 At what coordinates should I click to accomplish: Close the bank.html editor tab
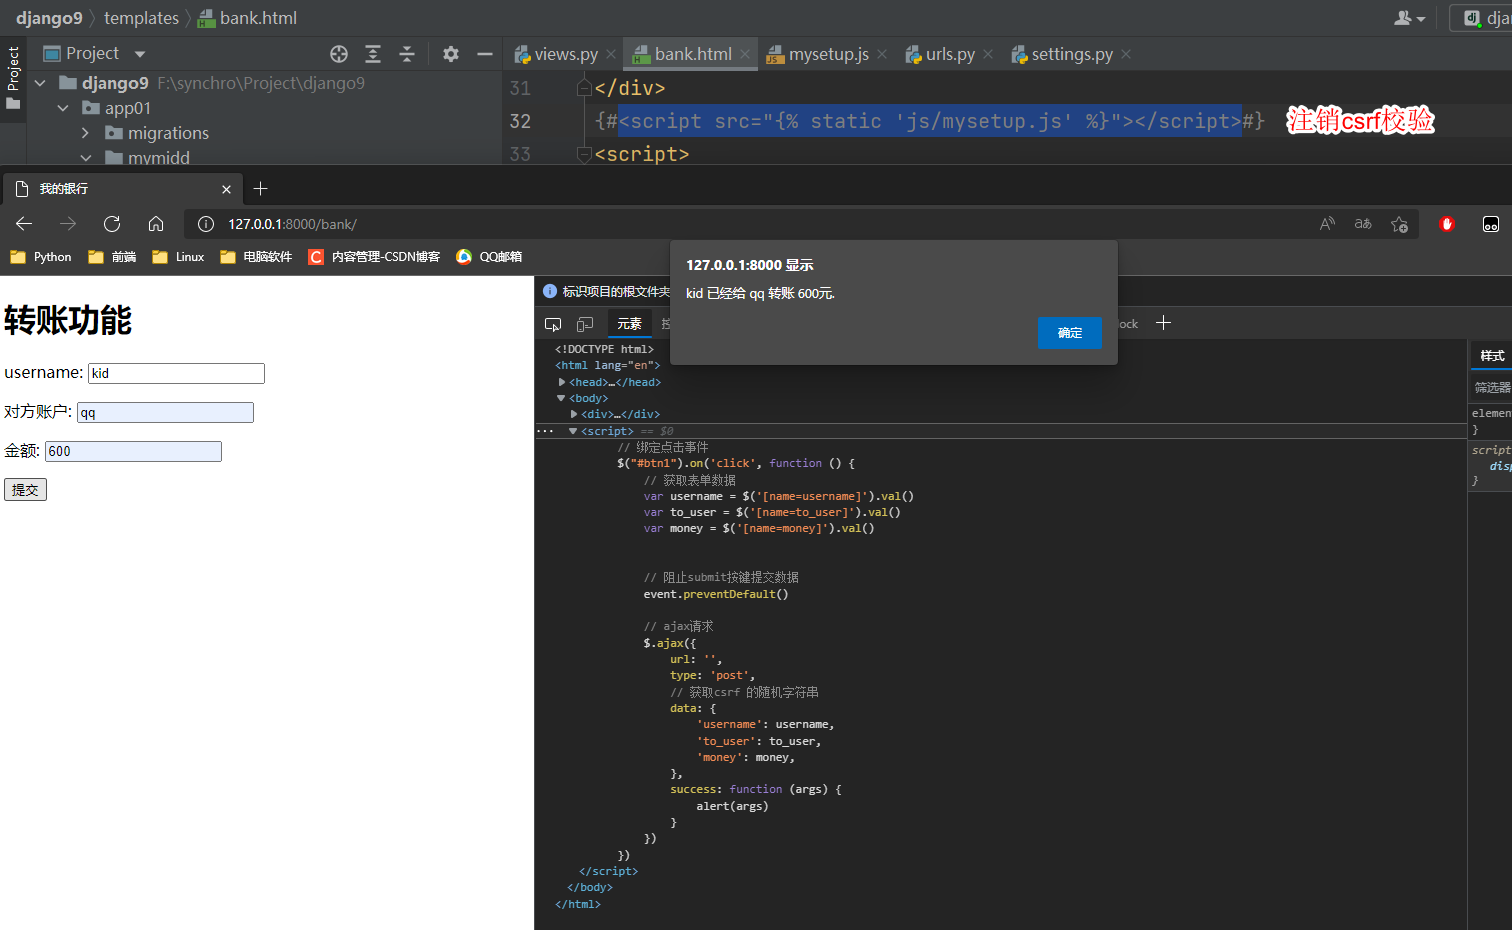(x=745, y=54)
